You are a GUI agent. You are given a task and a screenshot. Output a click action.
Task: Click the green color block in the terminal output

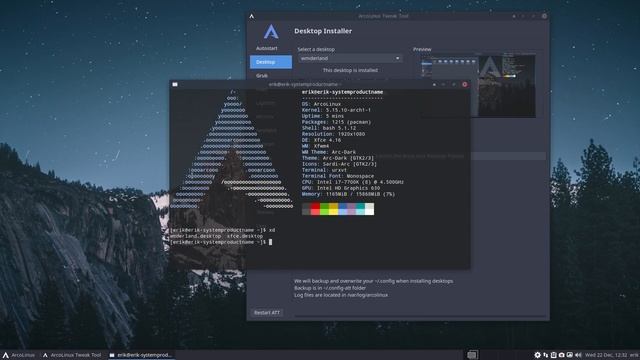[324, 209]
